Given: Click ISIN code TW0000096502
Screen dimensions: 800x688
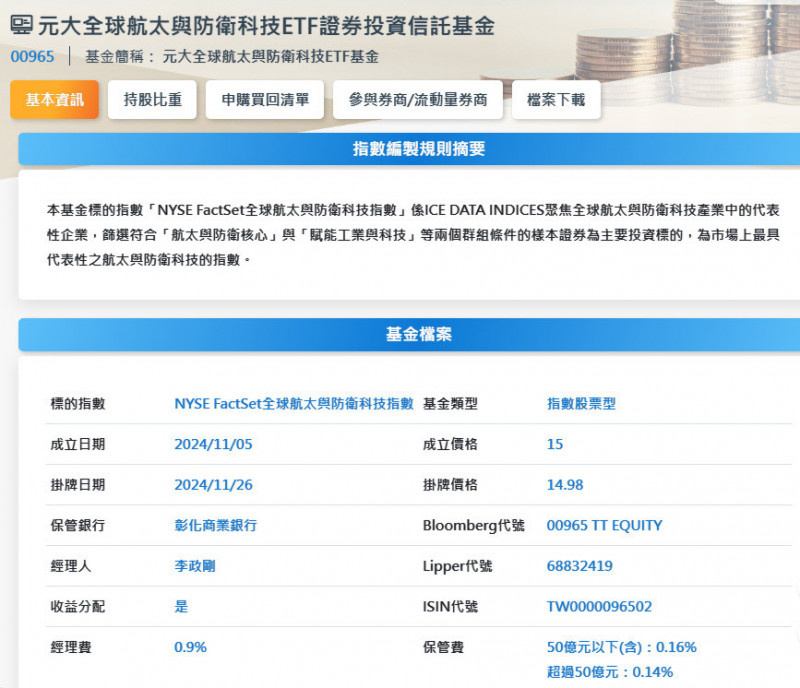Looking at the screenshot, I should [599, 606].
